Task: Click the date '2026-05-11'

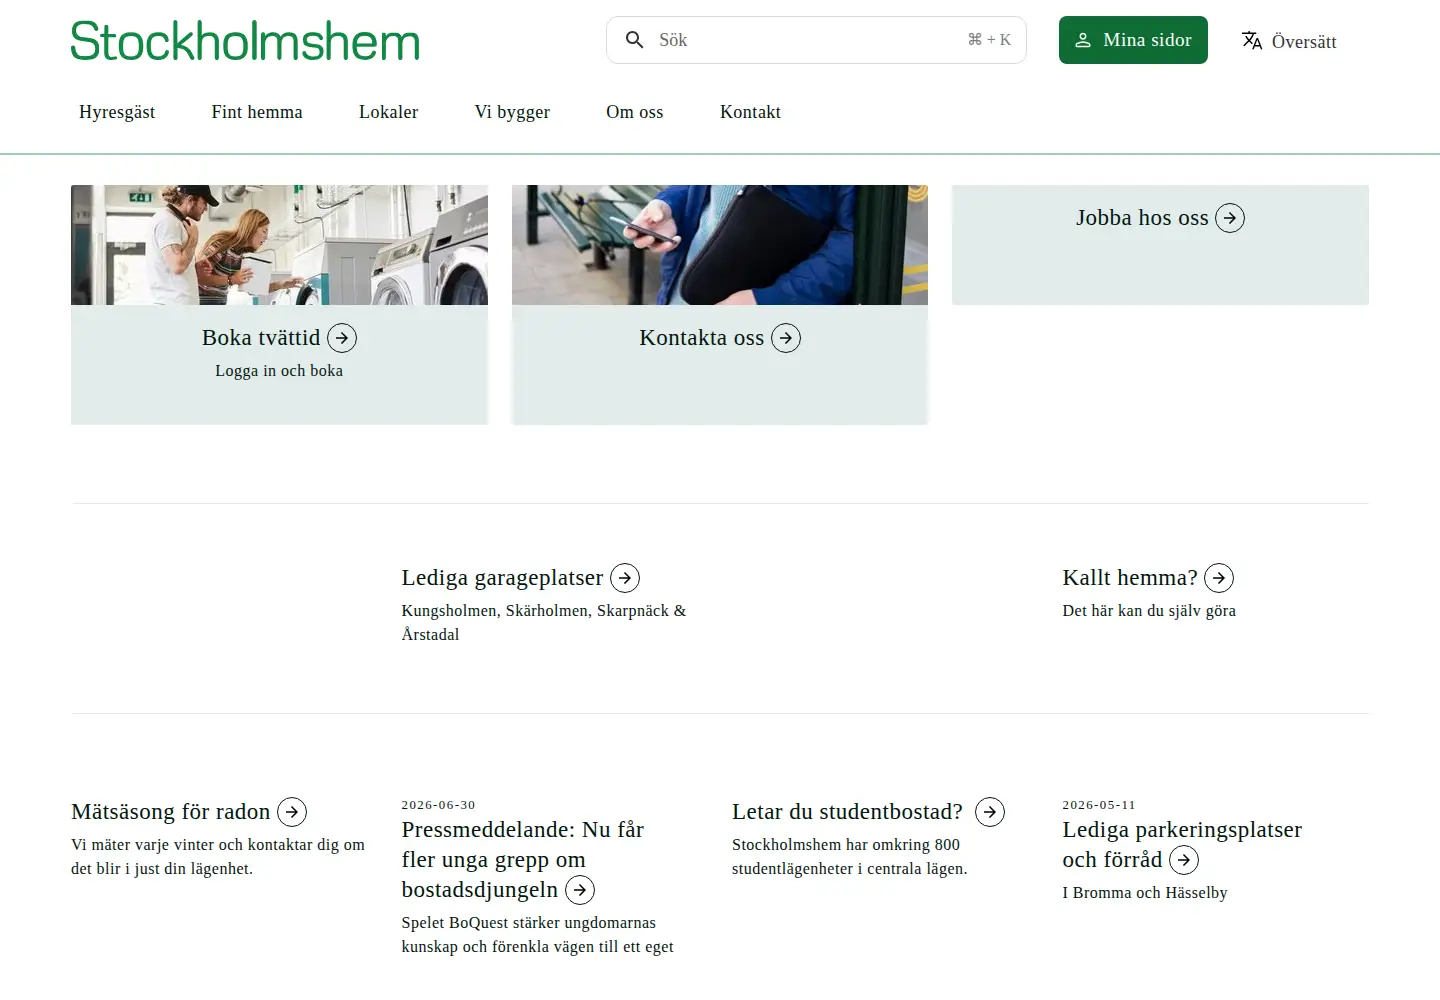Action: click(1099, 805)
